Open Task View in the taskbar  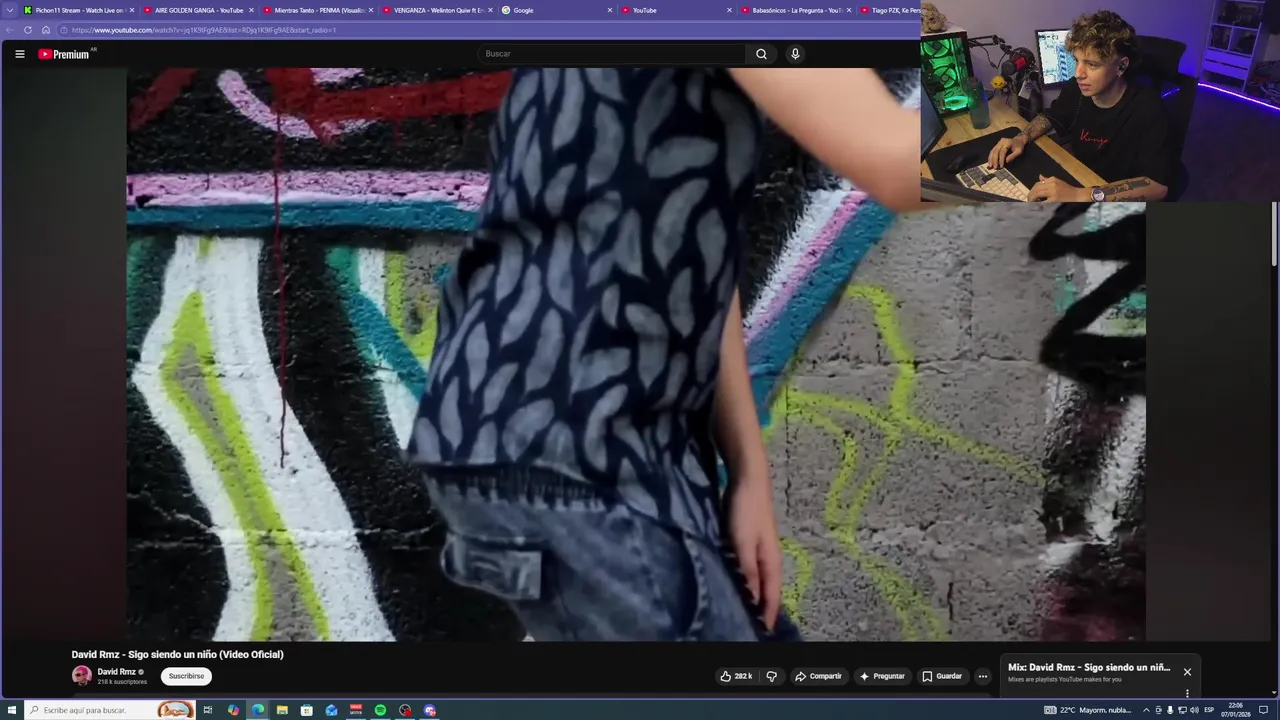pos(208,710)
